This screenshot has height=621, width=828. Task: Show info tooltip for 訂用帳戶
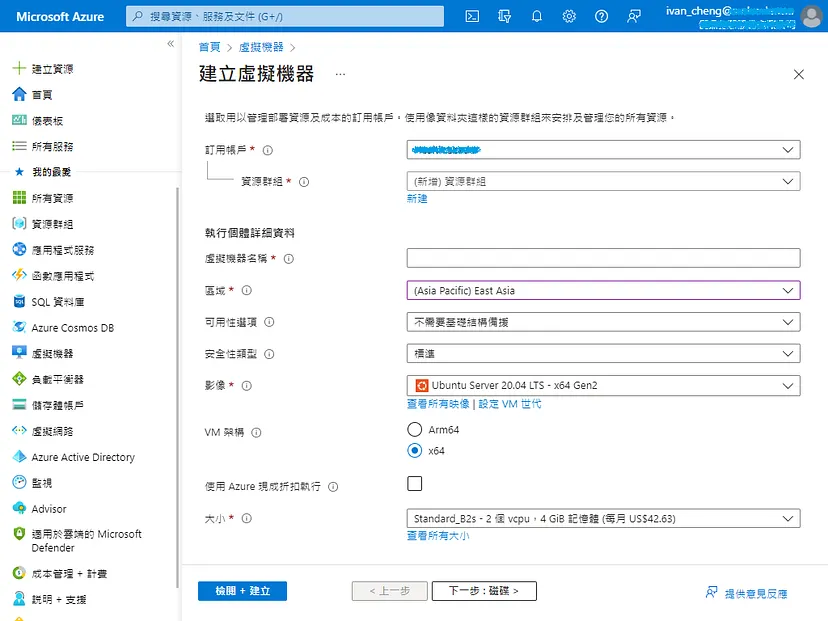point(268,150)
